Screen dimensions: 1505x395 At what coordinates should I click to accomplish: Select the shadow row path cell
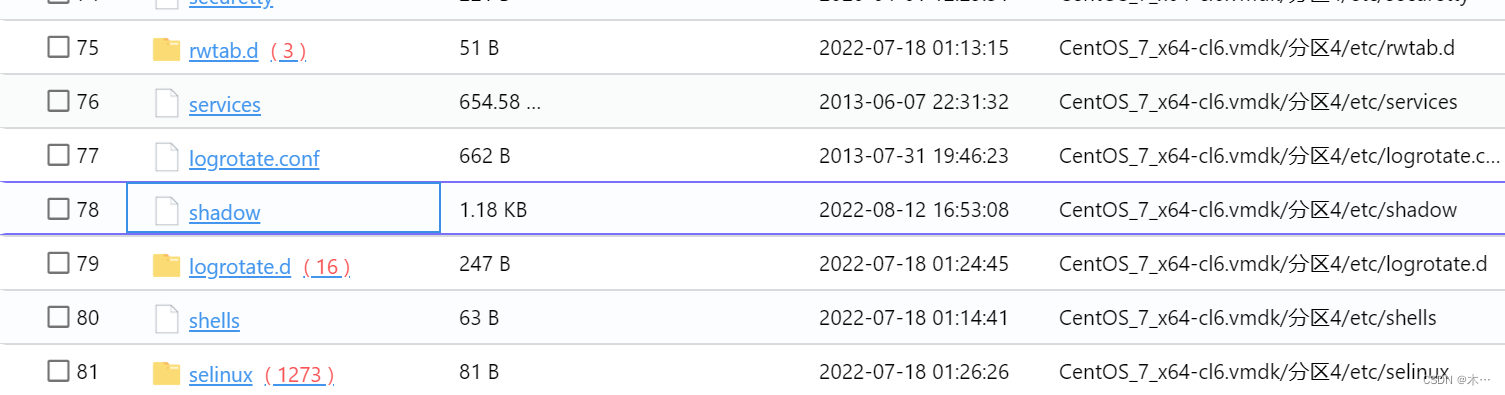(x=1257, y=211)
